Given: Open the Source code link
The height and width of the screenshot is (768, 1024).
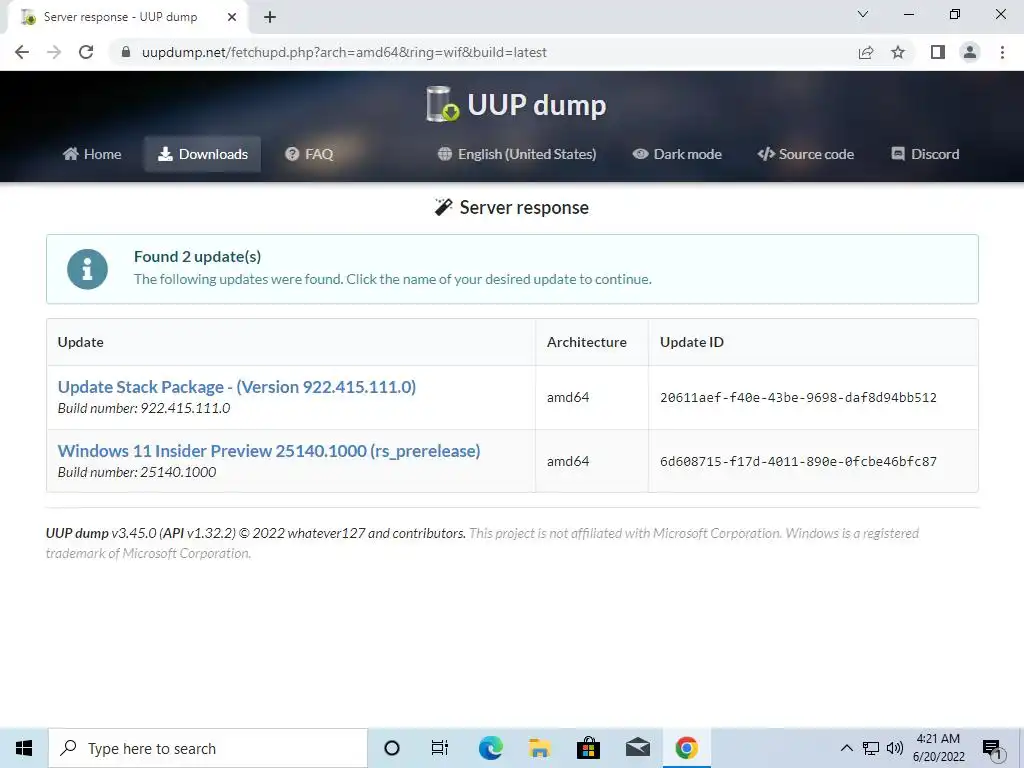Looking at the screenshot, I should pos(805,154).
